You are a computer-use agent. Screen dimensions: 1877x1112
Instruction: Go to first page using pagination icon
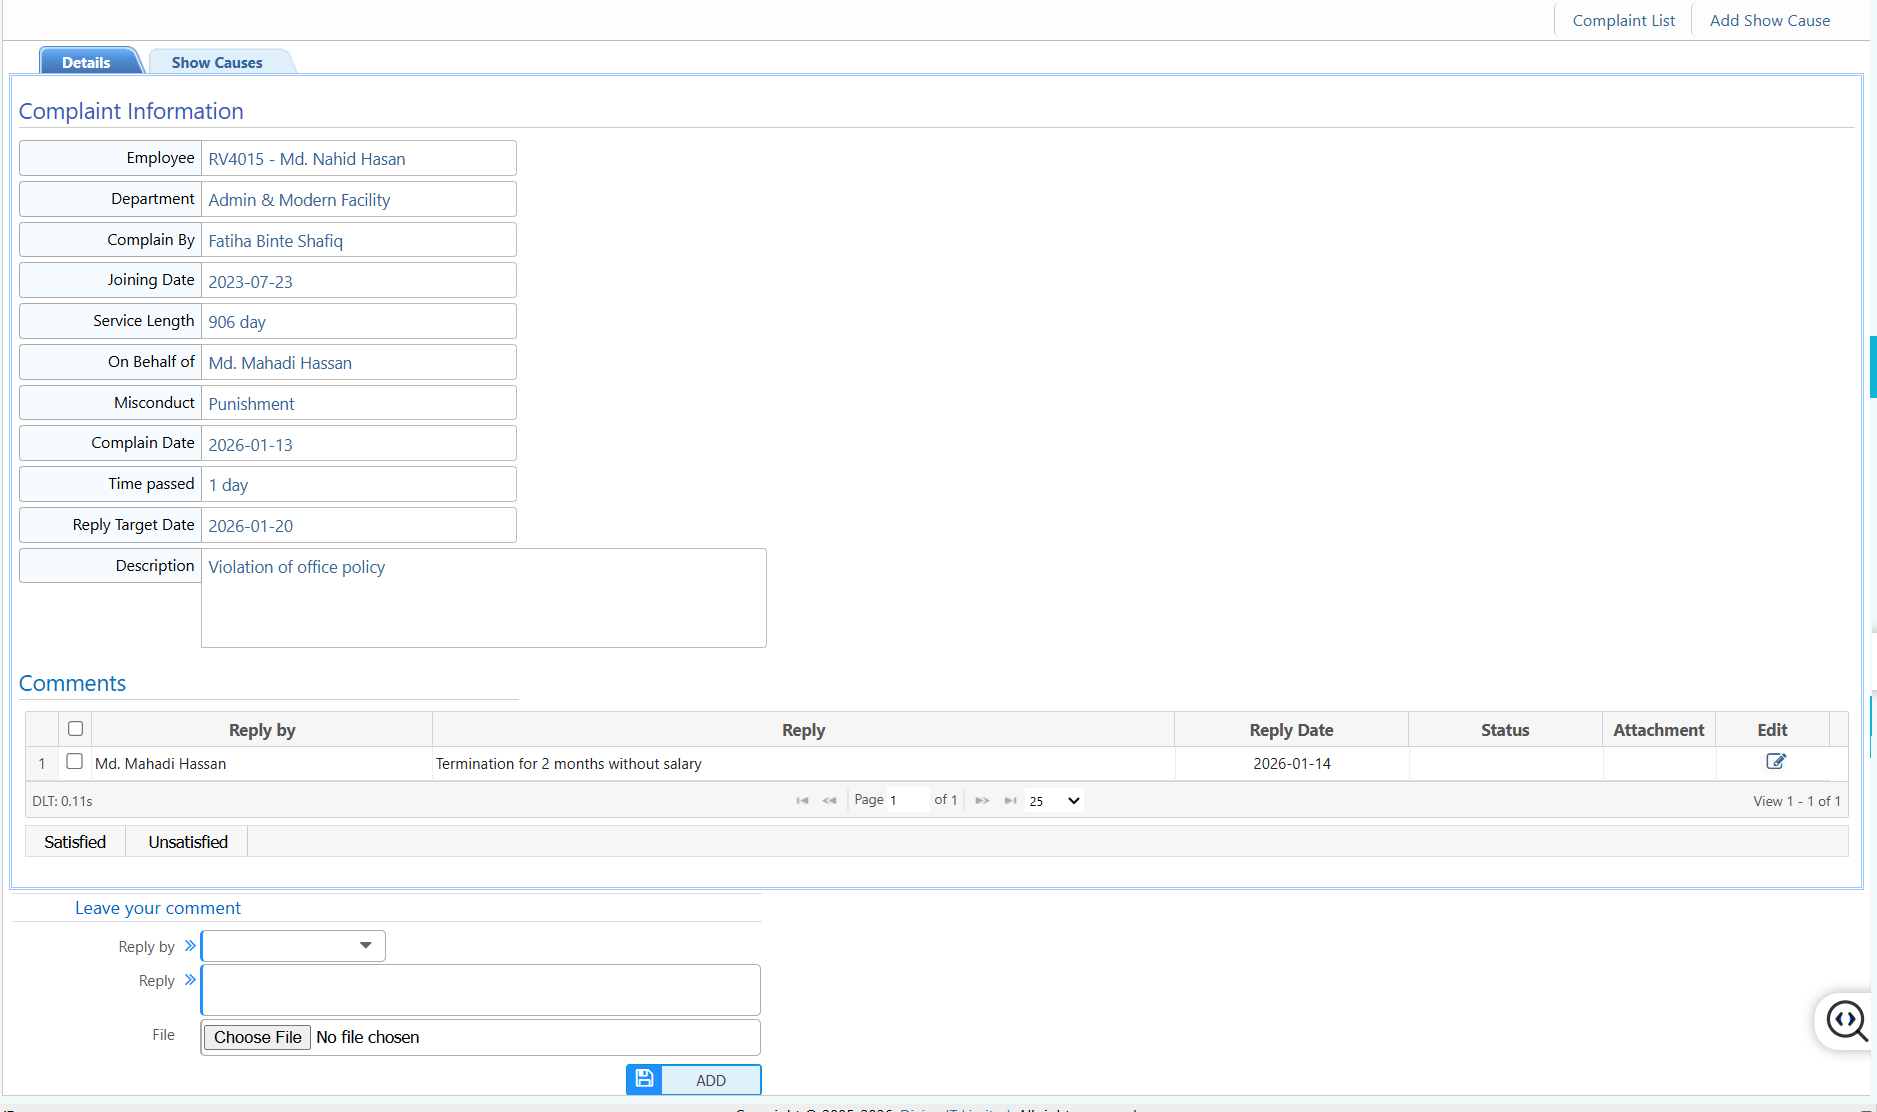pyautogui.click(x=803, y=800)
